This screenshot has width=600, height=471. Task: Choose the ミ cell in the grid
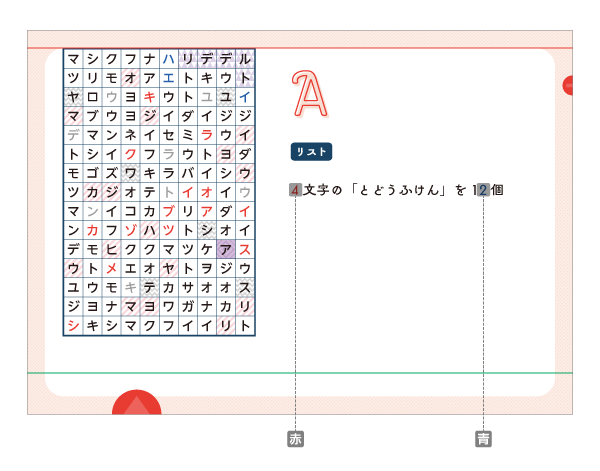click(188, 135)
